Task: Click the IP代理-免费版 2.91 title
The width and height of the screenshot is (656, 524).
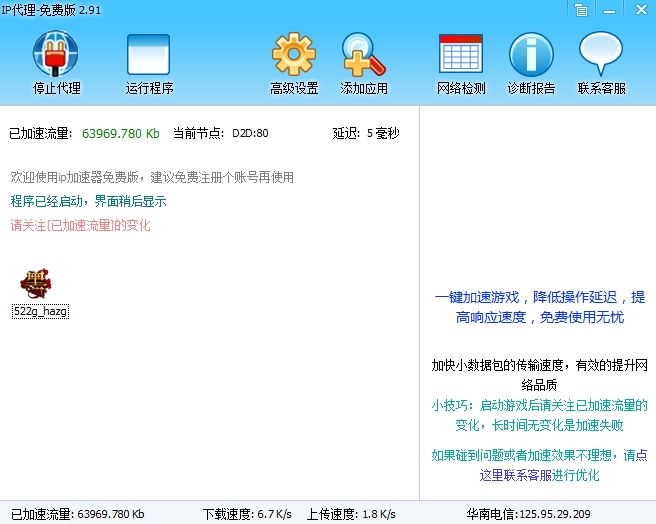Action: click(51, 10)
